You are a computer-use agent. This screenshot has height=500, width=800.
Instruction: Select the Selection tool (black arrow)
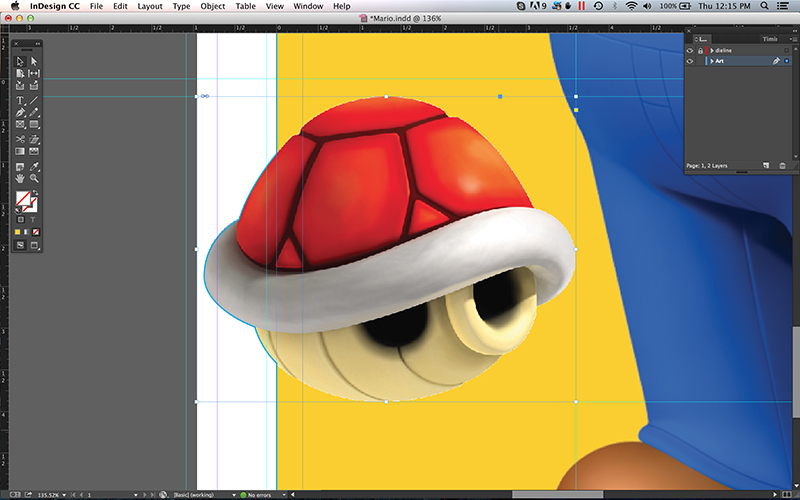[20, 62]
